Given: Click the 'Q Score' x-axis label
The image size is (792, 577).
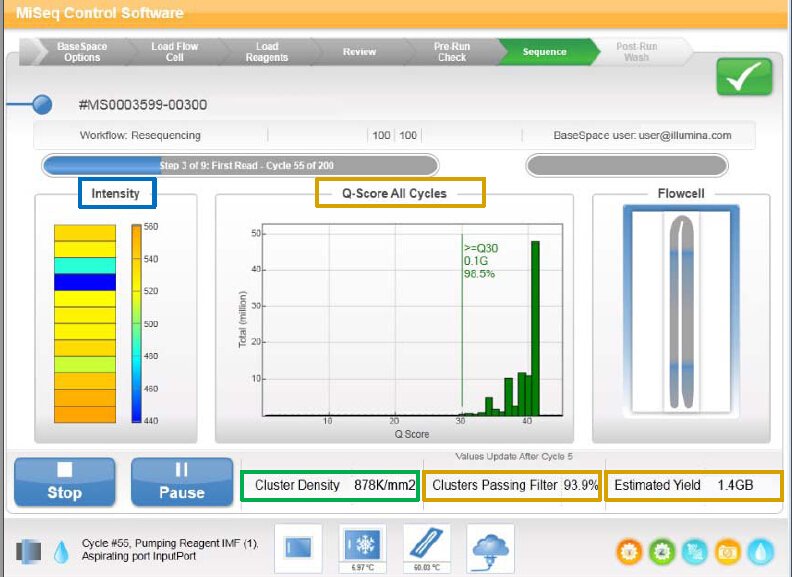Looking at the screenshot, I should pos(412,434).
